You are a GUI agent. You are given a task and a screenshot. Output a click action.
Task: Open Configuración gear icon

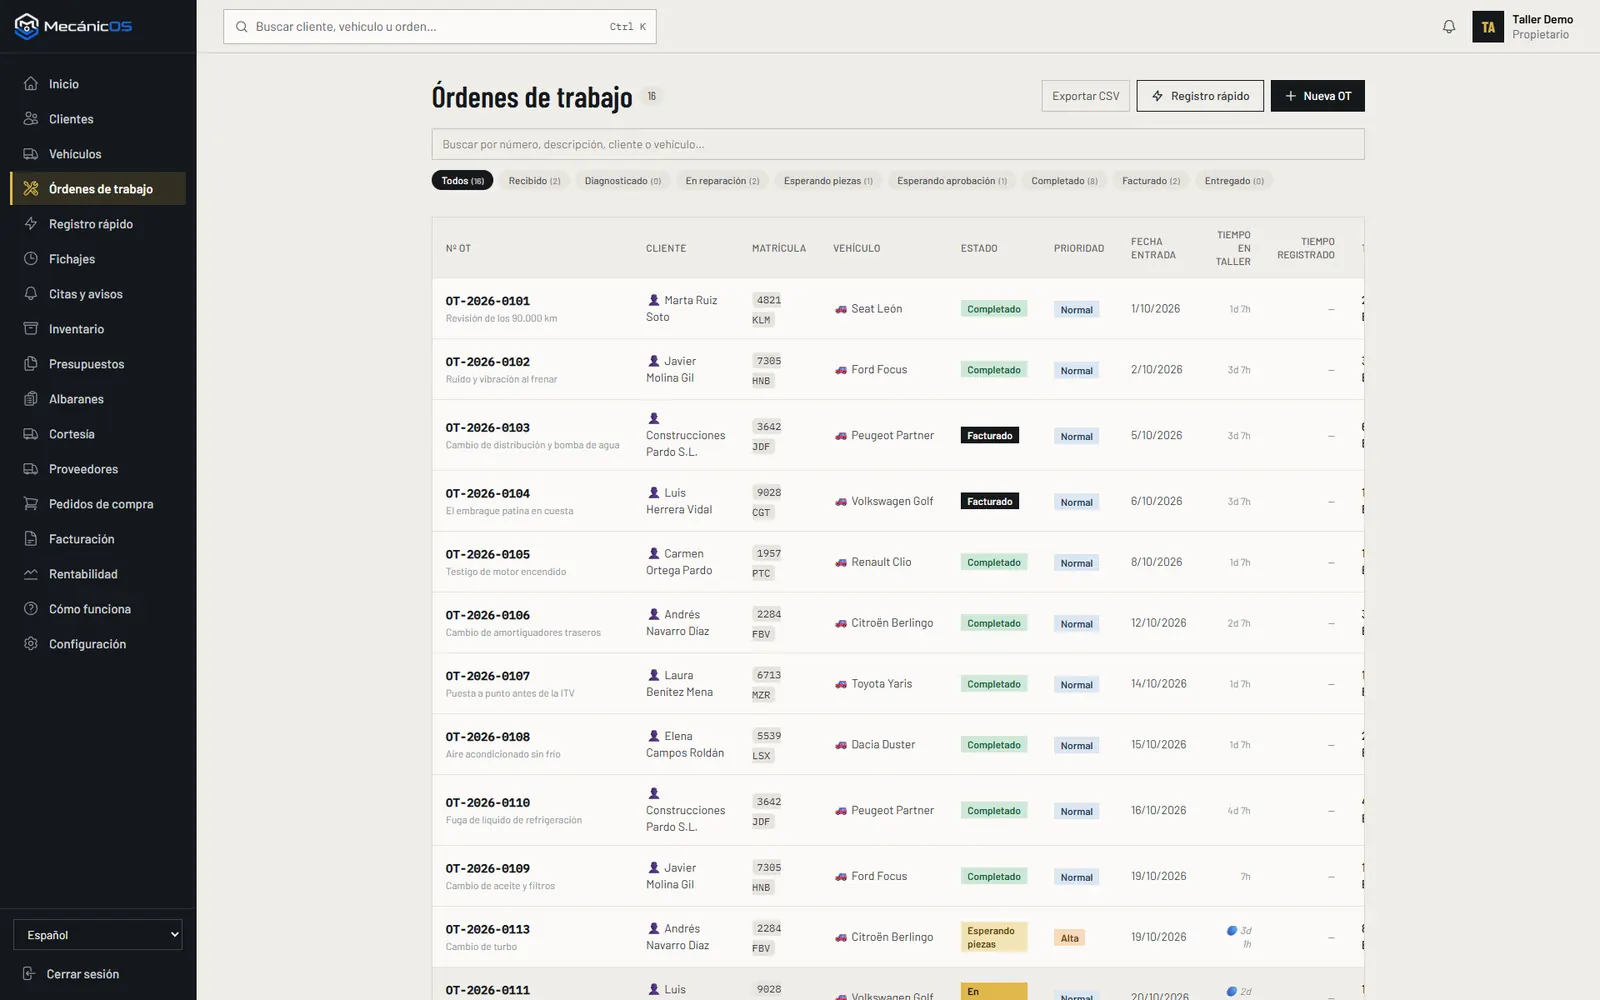tap(31, 644)
